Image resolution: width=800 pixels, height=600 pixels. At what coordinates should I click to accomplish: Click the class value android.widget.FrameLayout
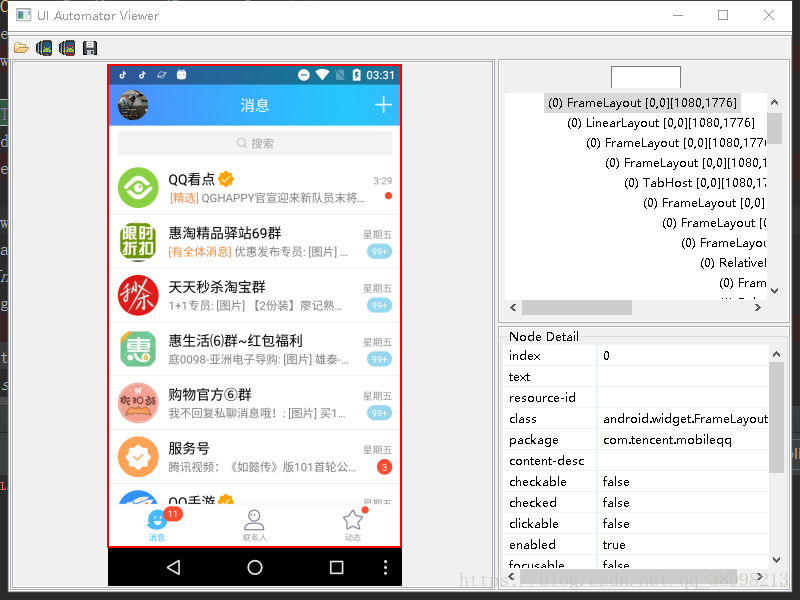pos(685,419)
